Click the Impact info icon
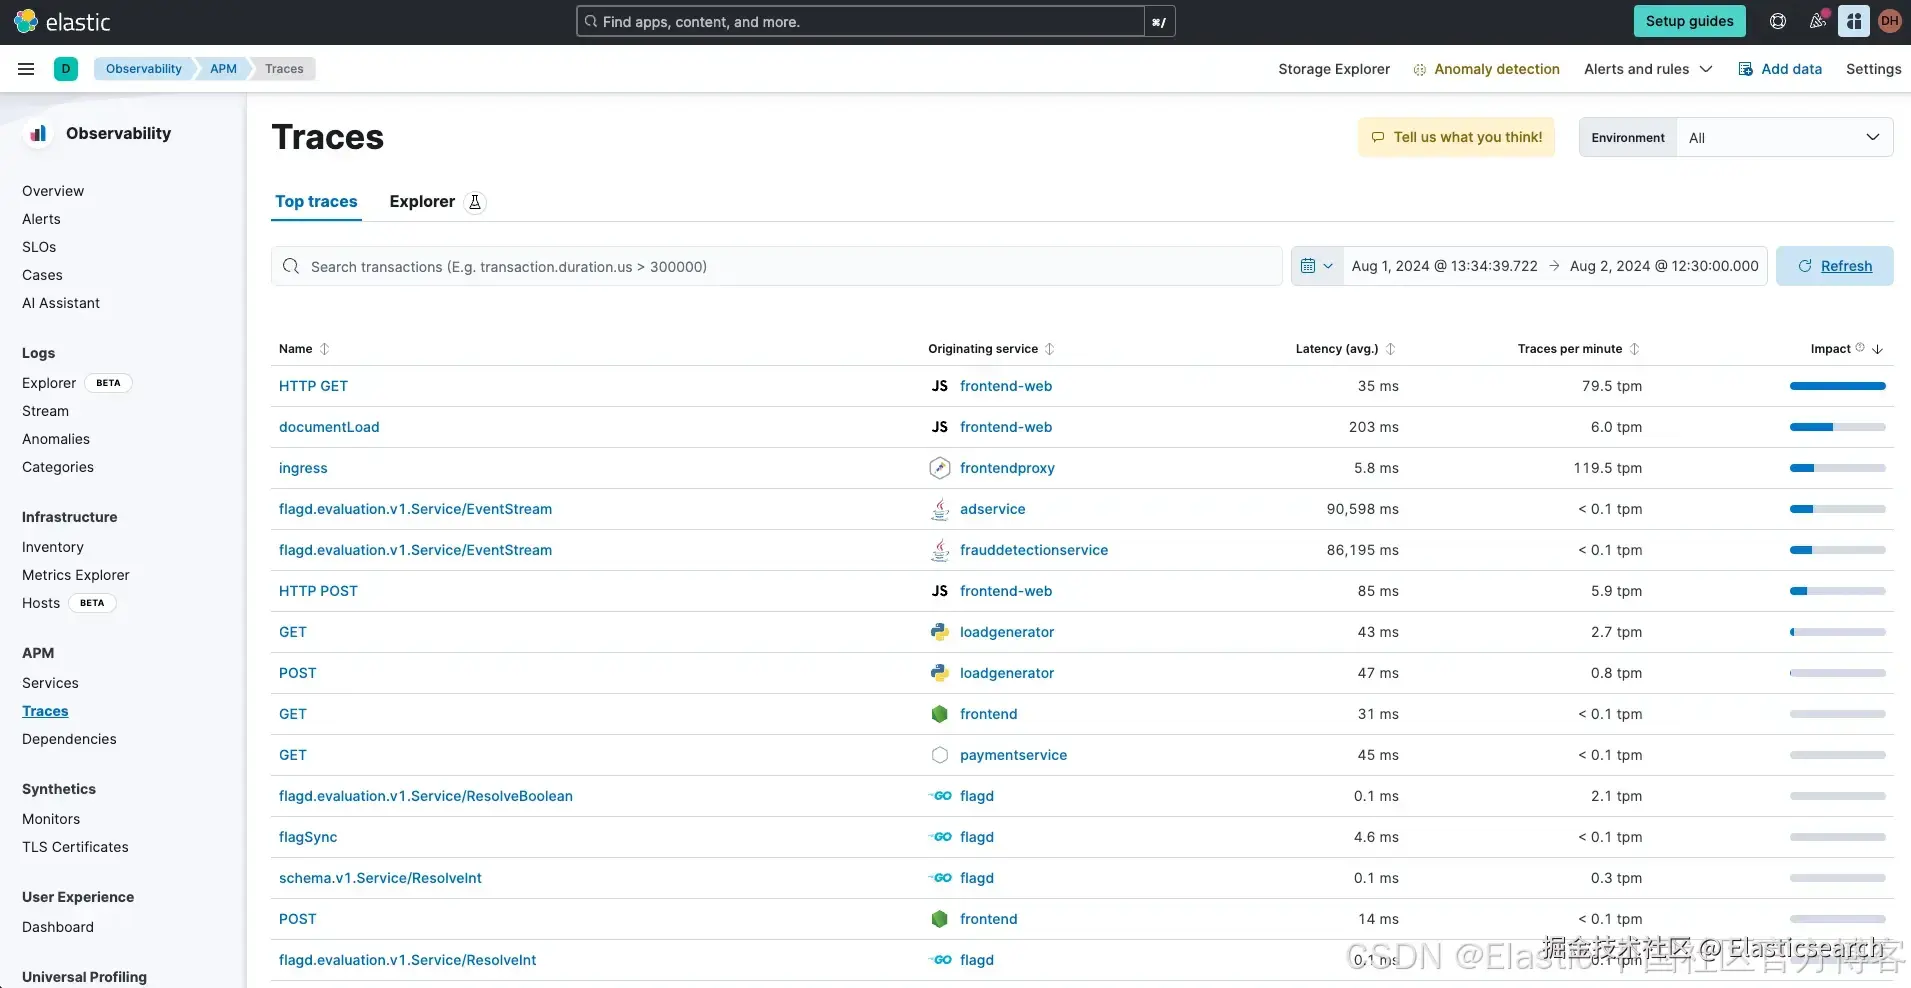This screenshot has width=1911, height=988. tap(1860, 348)
